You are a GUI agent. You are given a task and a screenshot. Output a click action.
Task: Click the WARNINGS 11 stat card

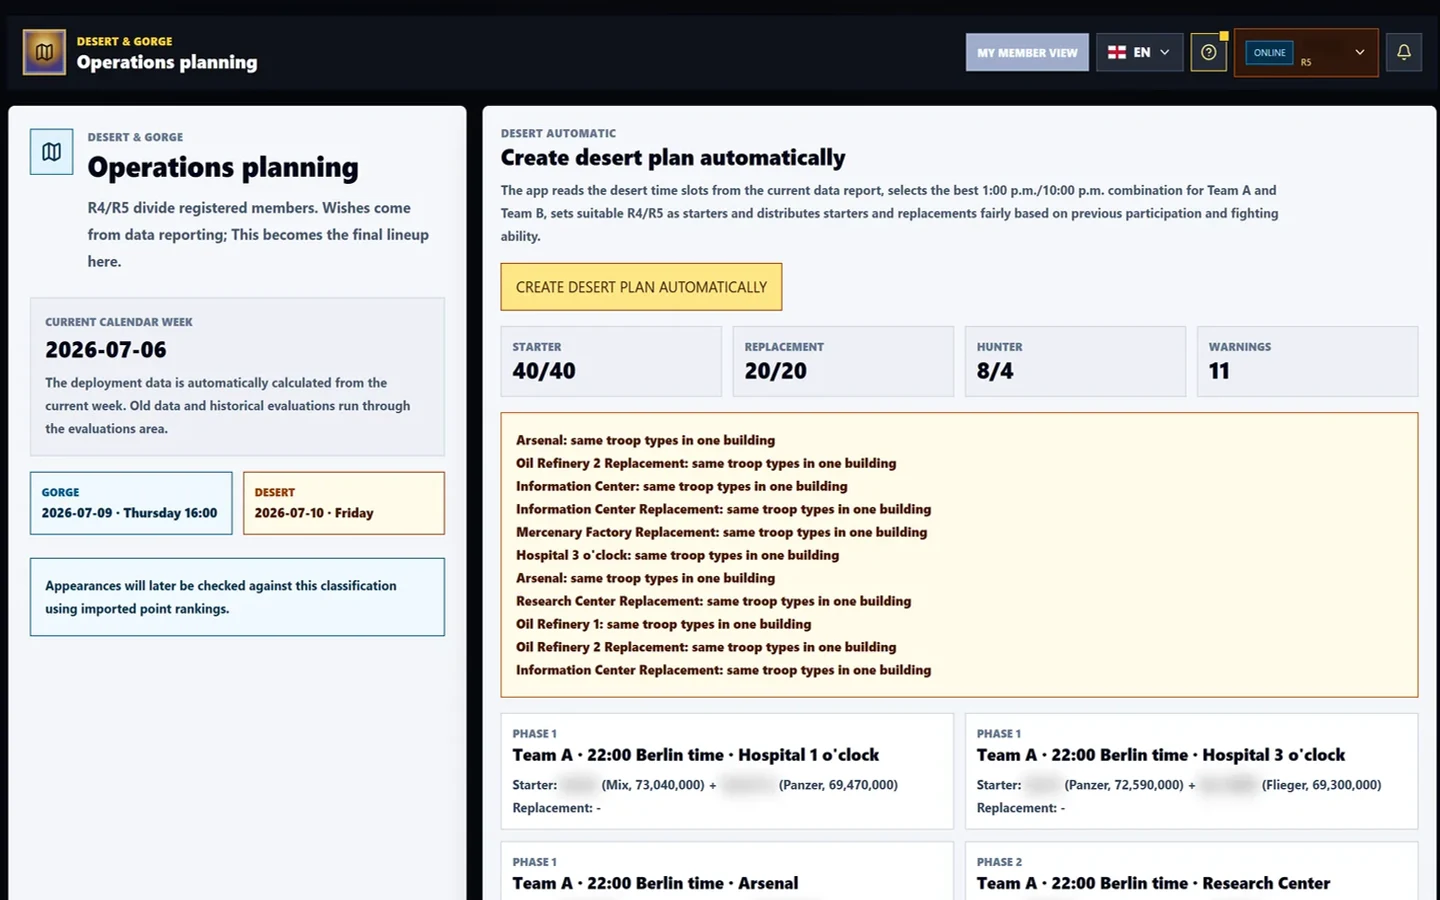tap(1307, 361)
